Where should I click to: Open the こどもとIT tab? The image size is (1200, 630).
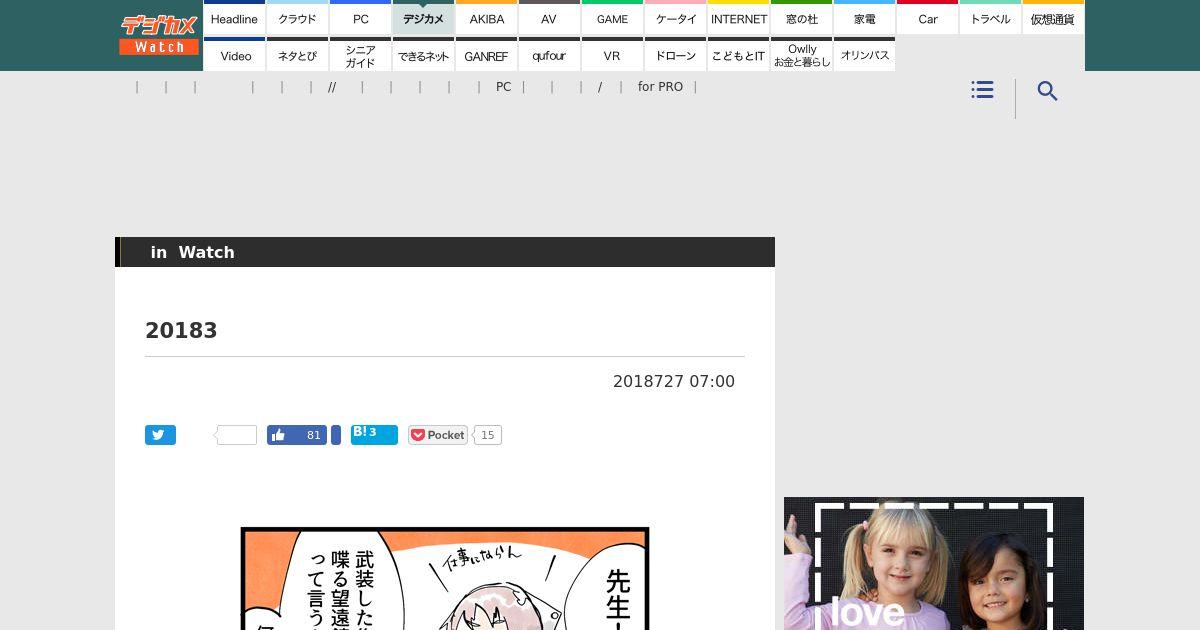point(738,54)
